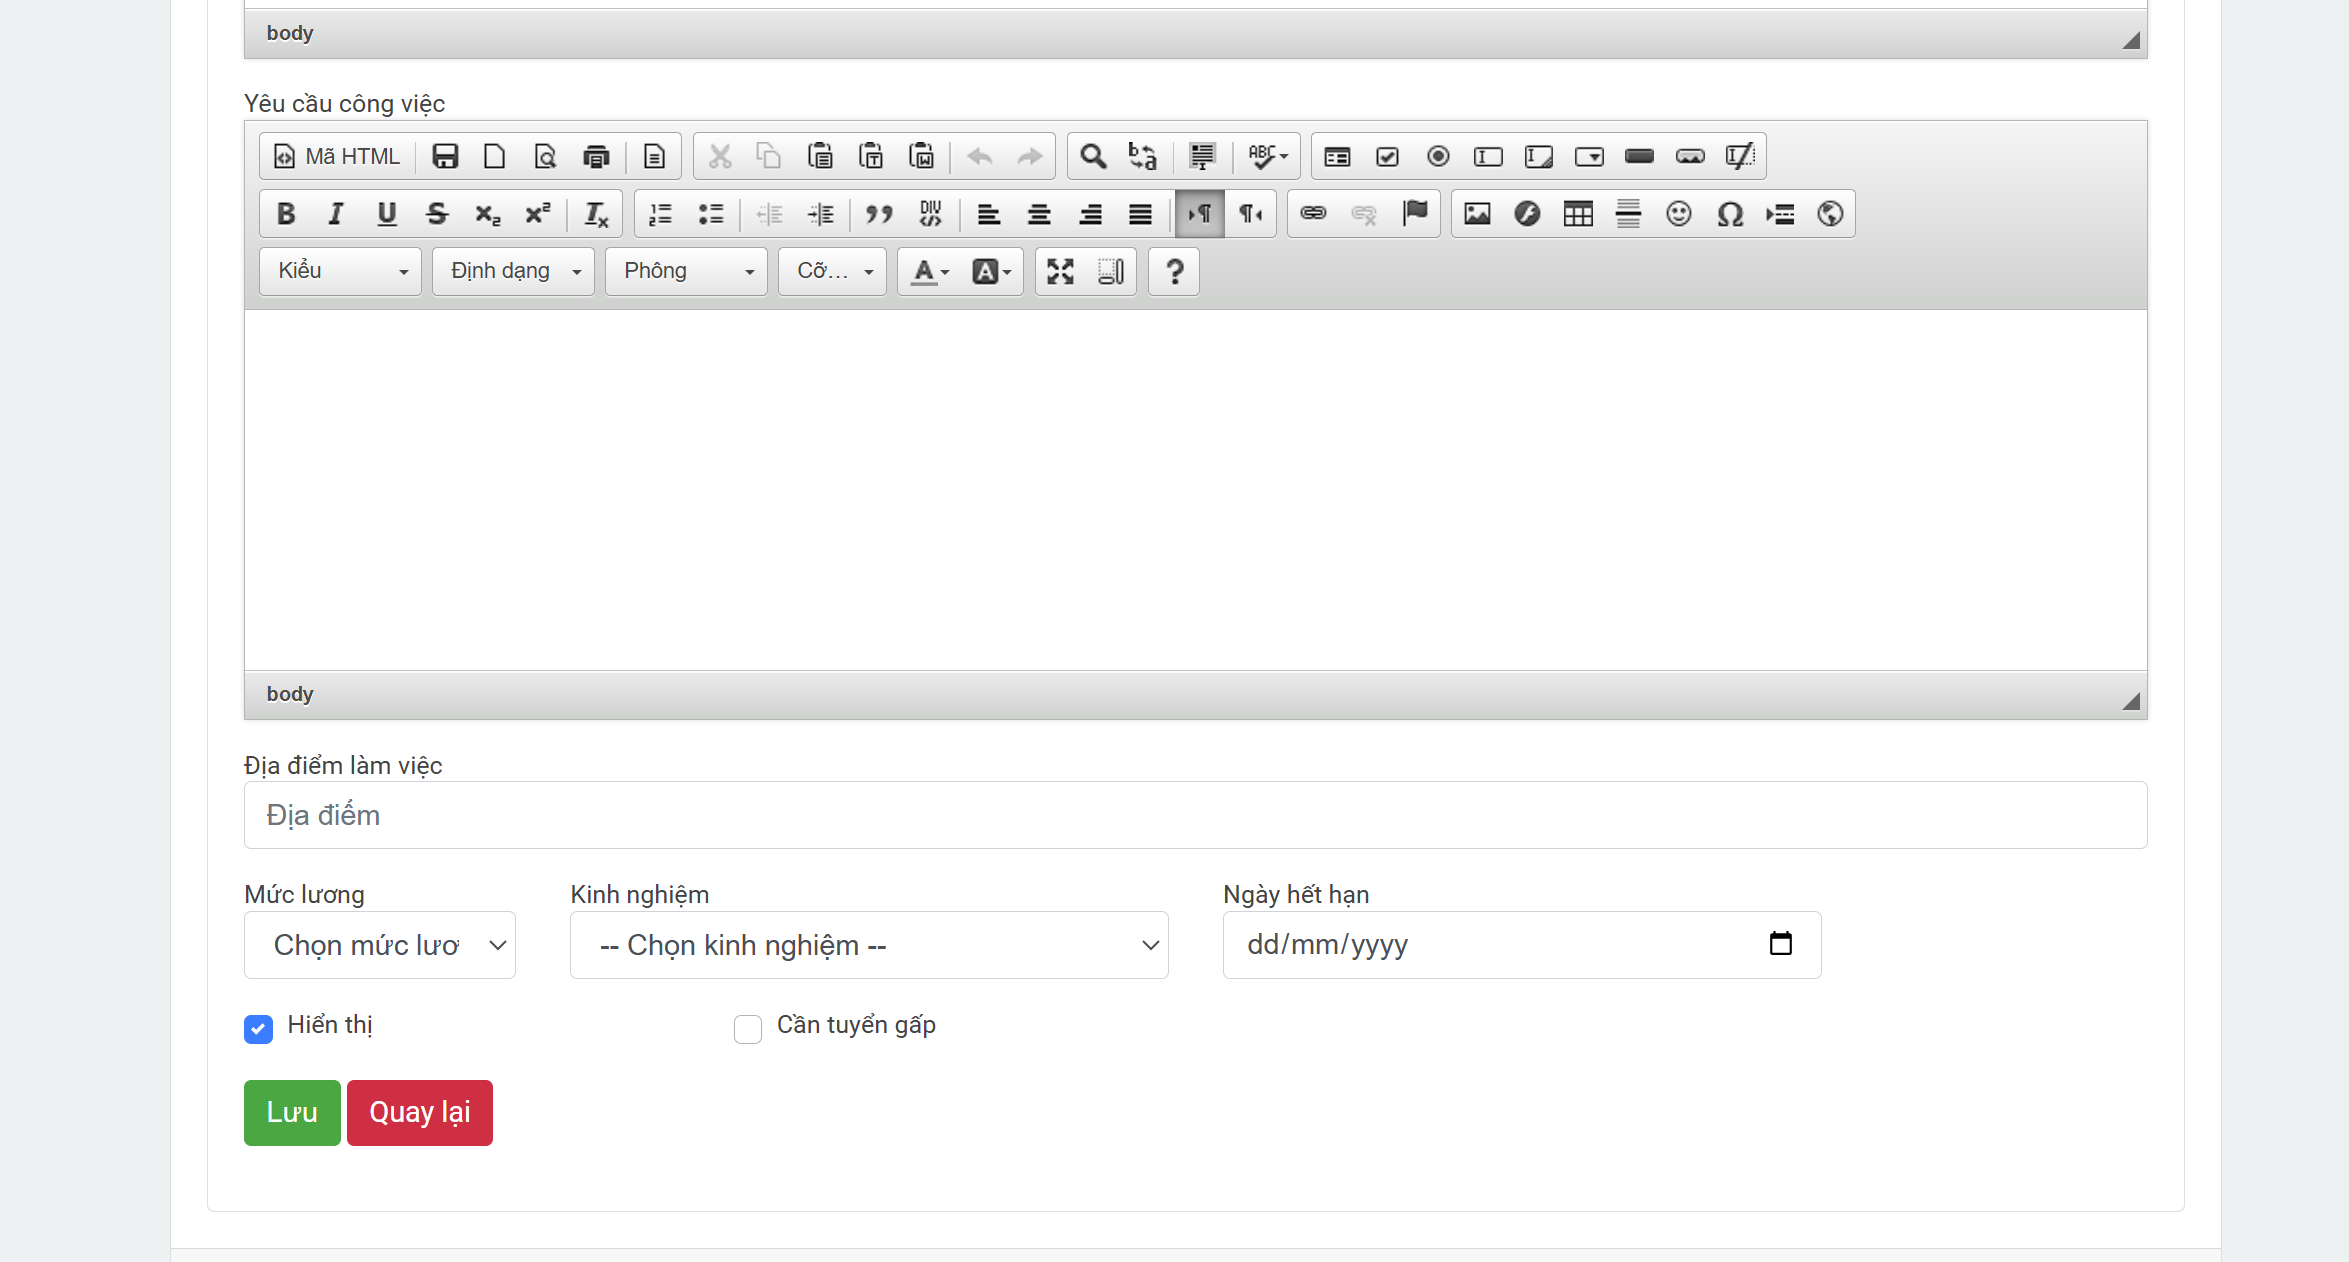Toggle Italic formatting
Viewport: 2349px width, 1262px height.
coord(336,214)
